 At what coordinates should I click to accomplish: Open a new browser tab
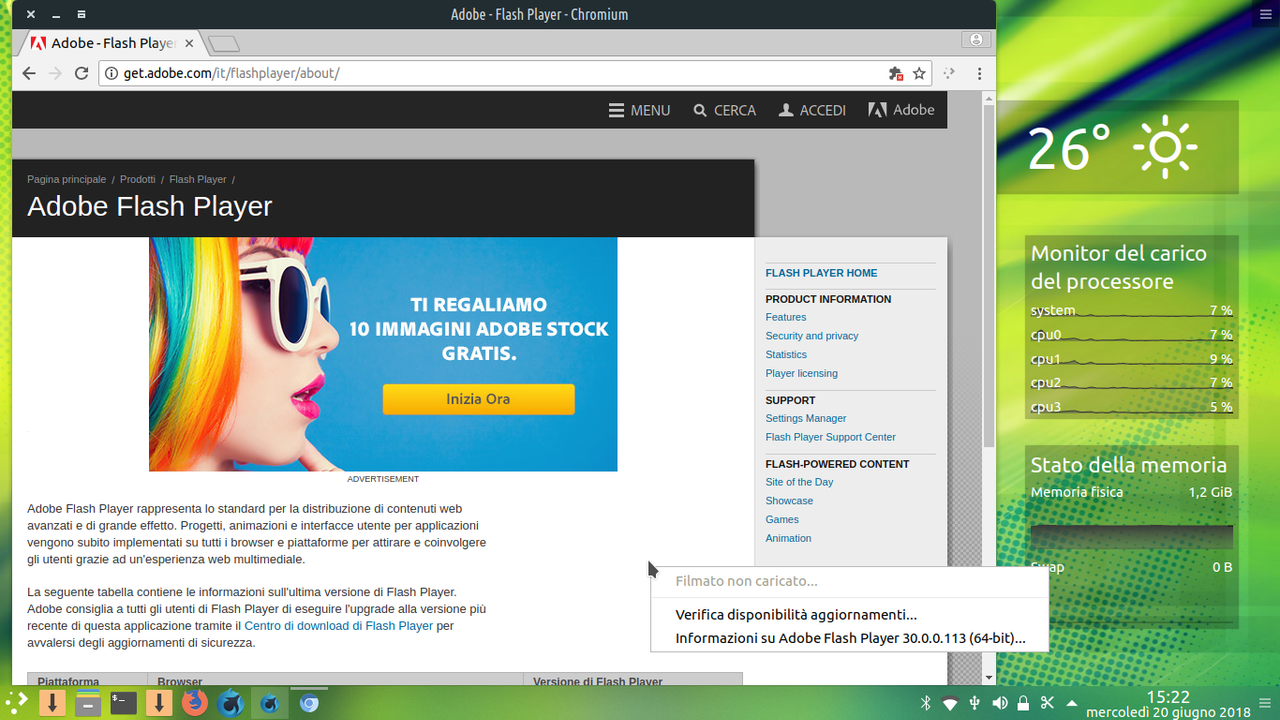pos(224,43)
